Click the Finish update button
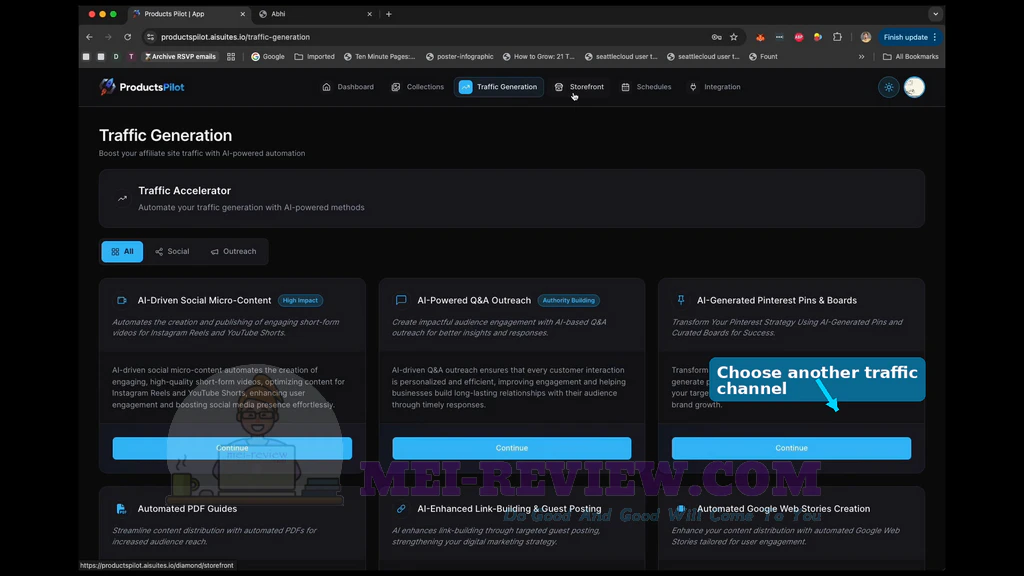Screen dimensions: 1024x576 coord(910,37)
